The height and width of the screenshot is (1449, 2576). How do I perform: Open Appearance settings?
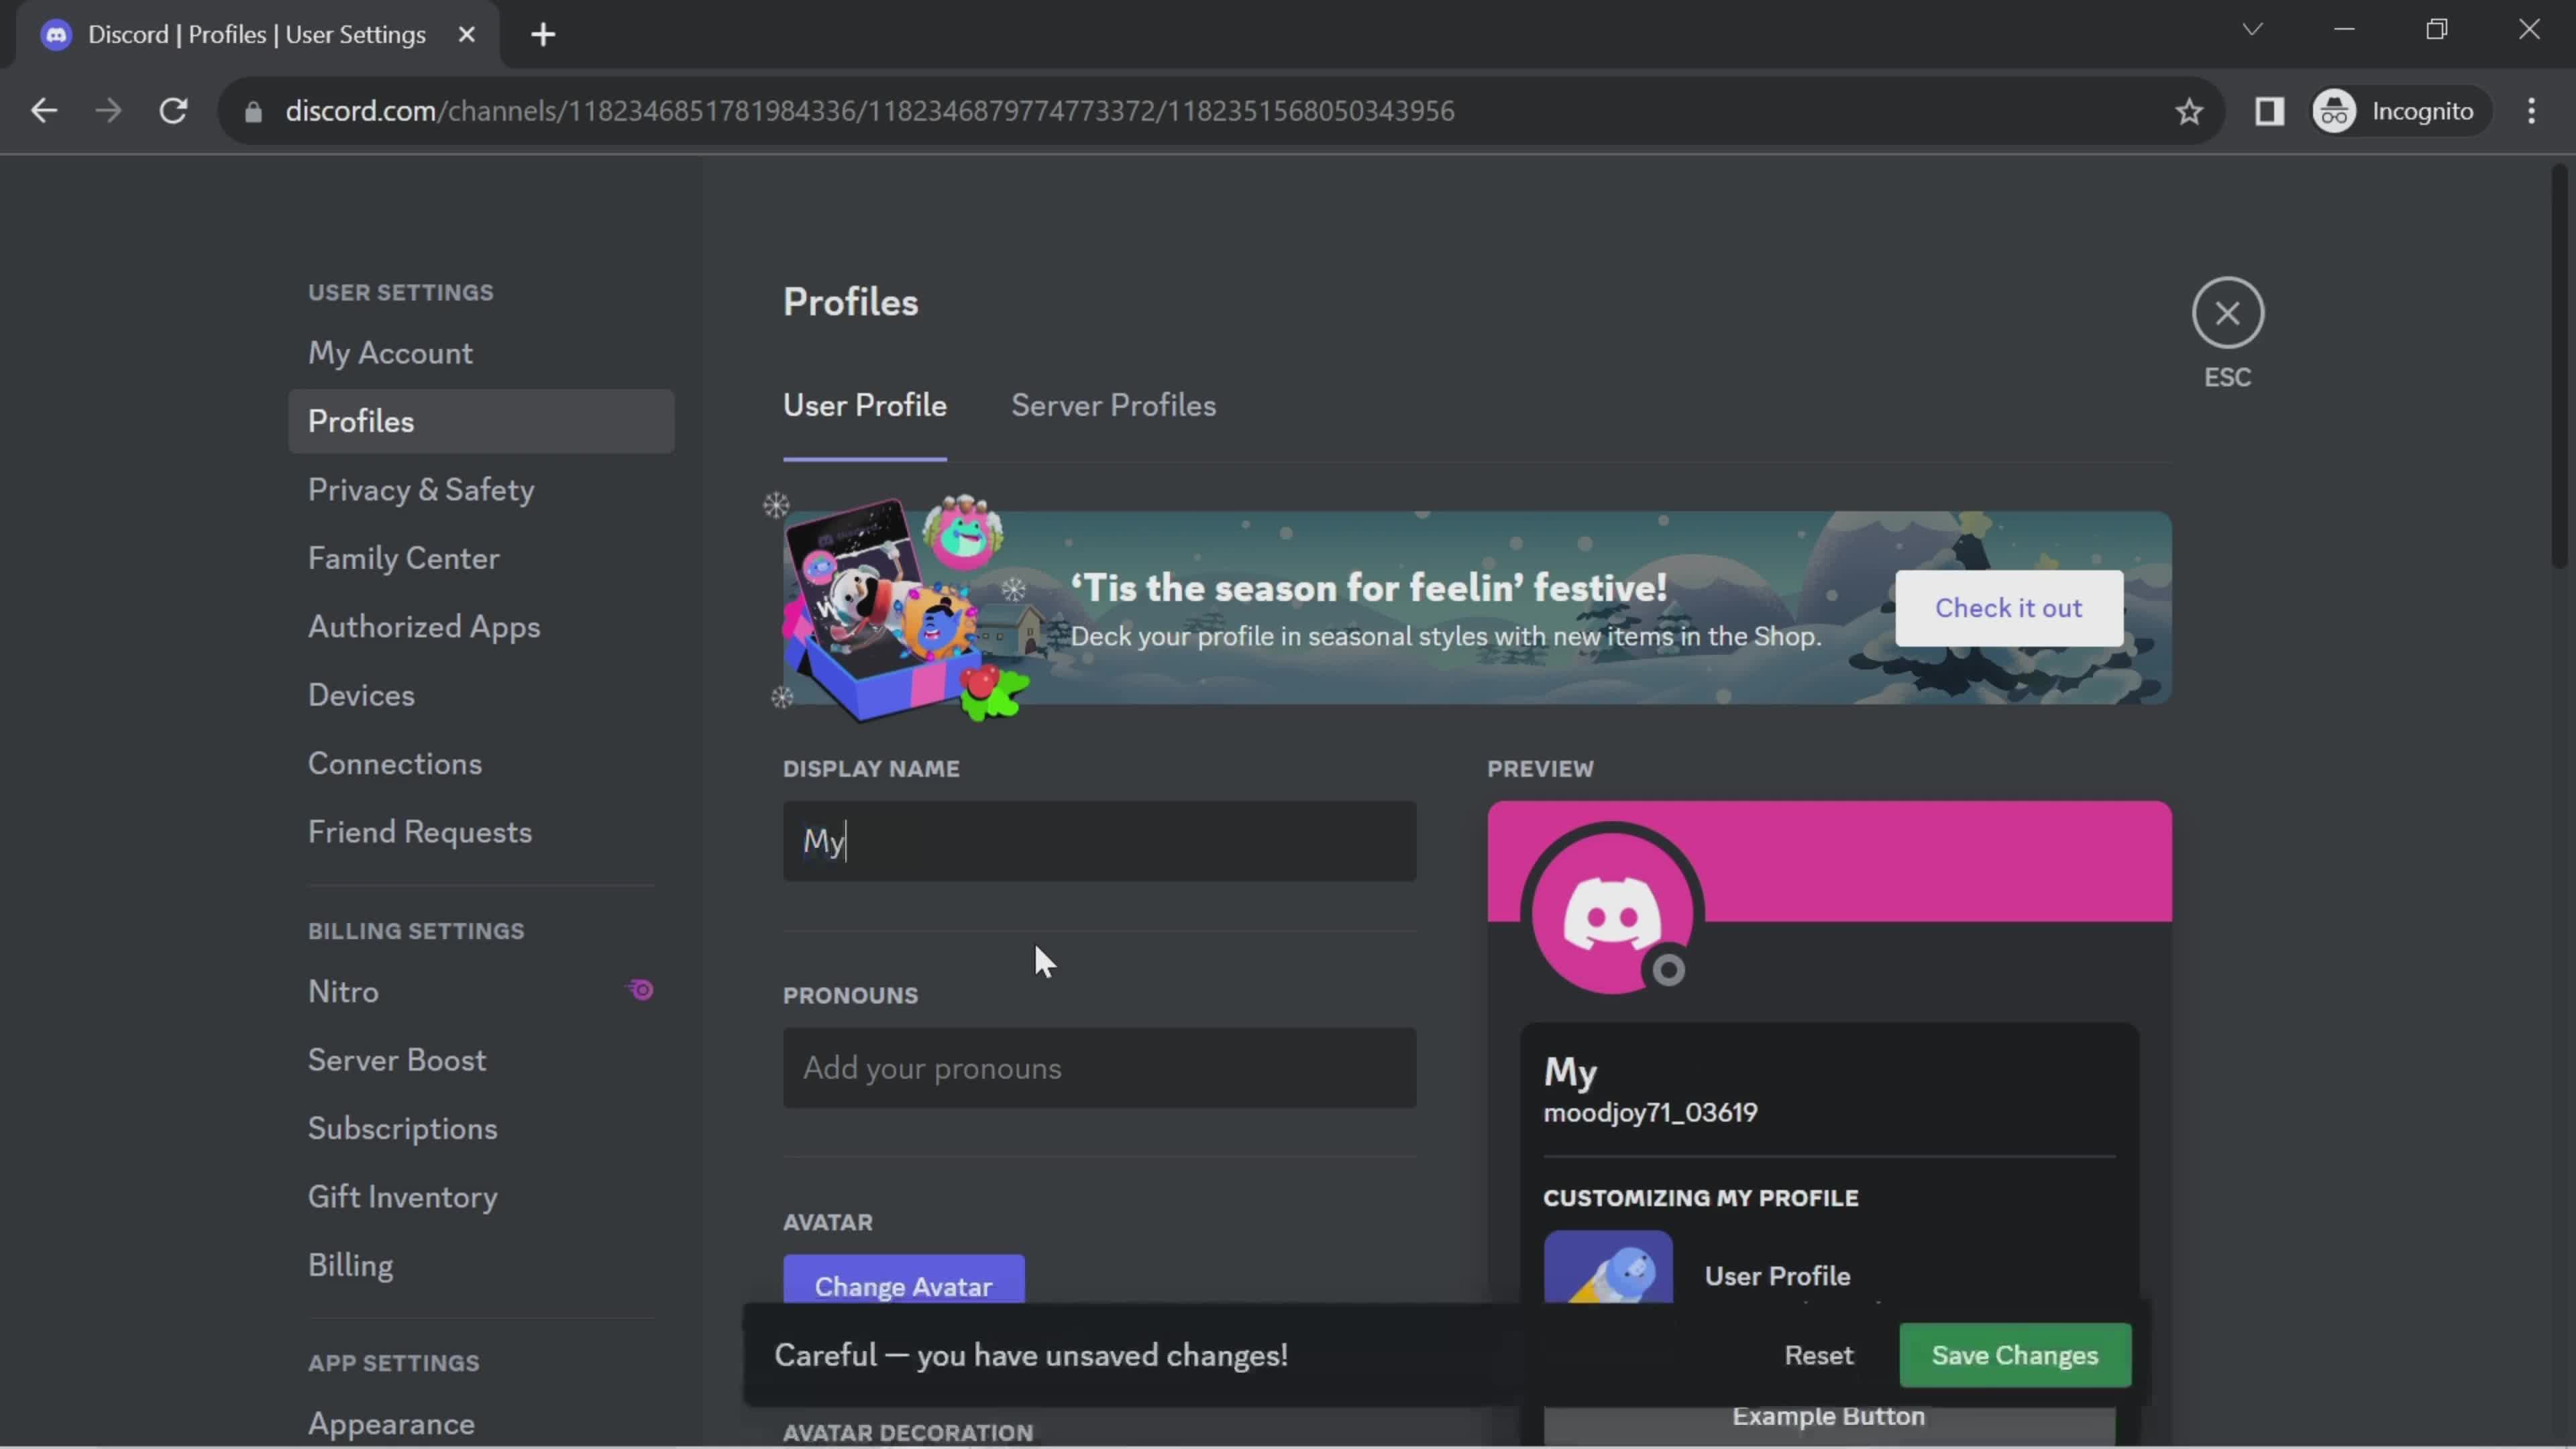(x=481, y=1423)
